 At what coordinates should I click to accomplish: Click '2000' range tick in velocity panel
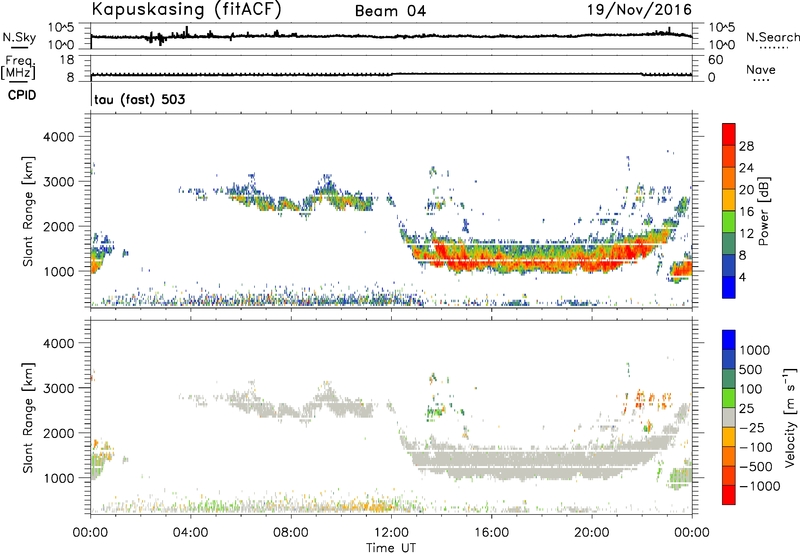58,433
